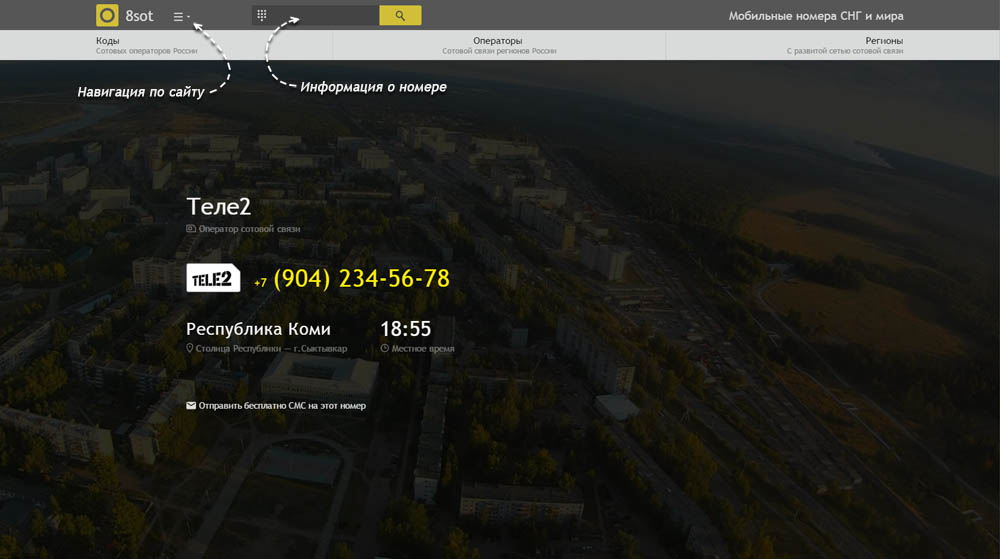The width and height of the screenshot is (1000, 559).
Task: Open 'Отправить бесплатно СМС на этот номер'
Action: pos(282,405)
